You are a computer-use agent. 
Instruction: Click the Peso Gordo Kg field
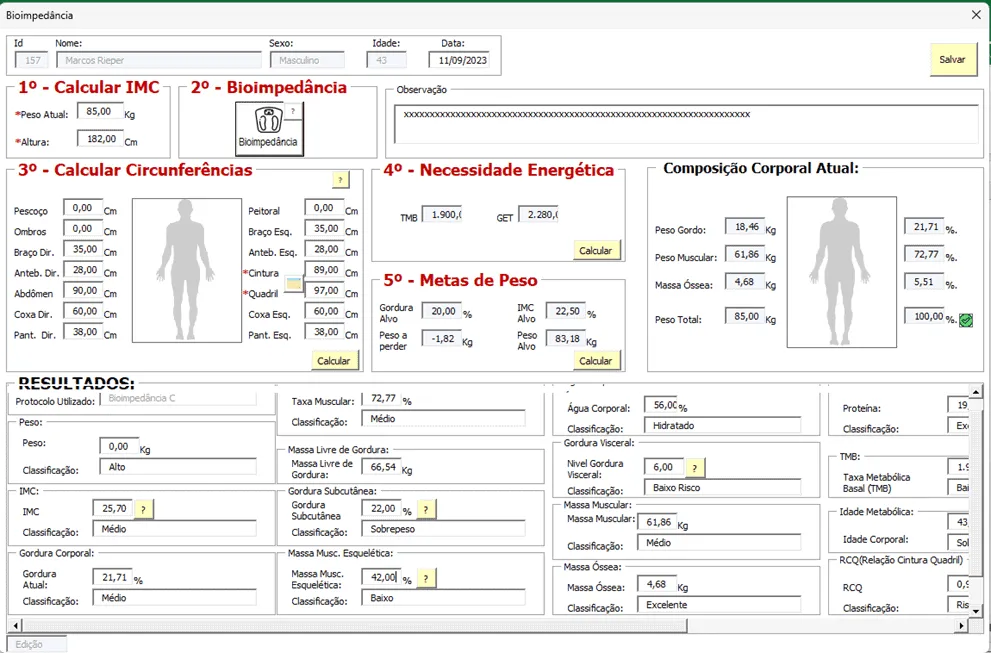pyautogui.click(x=745, y=227)
